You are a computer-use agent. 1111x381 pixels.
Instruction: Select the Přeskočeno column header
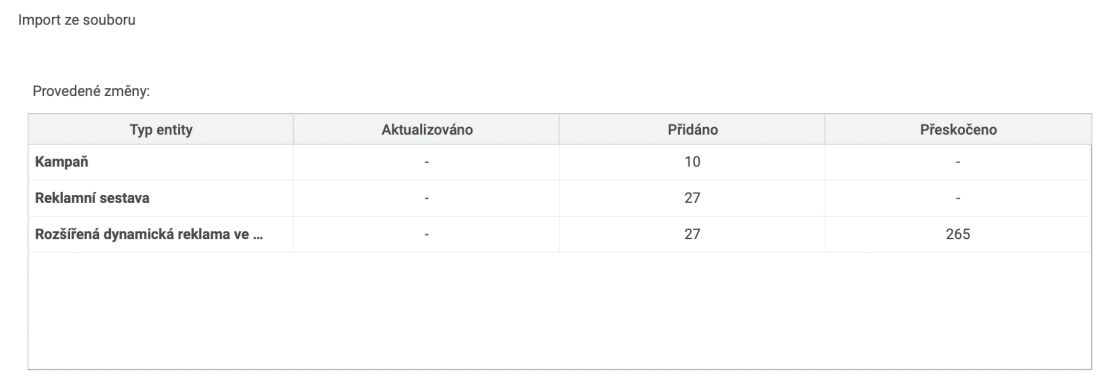click(x=958, y=130)
